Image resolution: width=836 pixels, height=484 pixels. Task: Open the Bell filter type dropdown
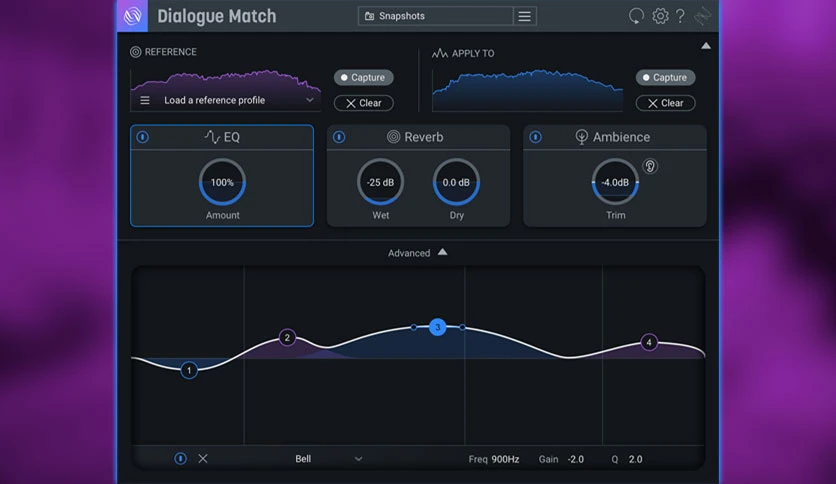(328, 459)
